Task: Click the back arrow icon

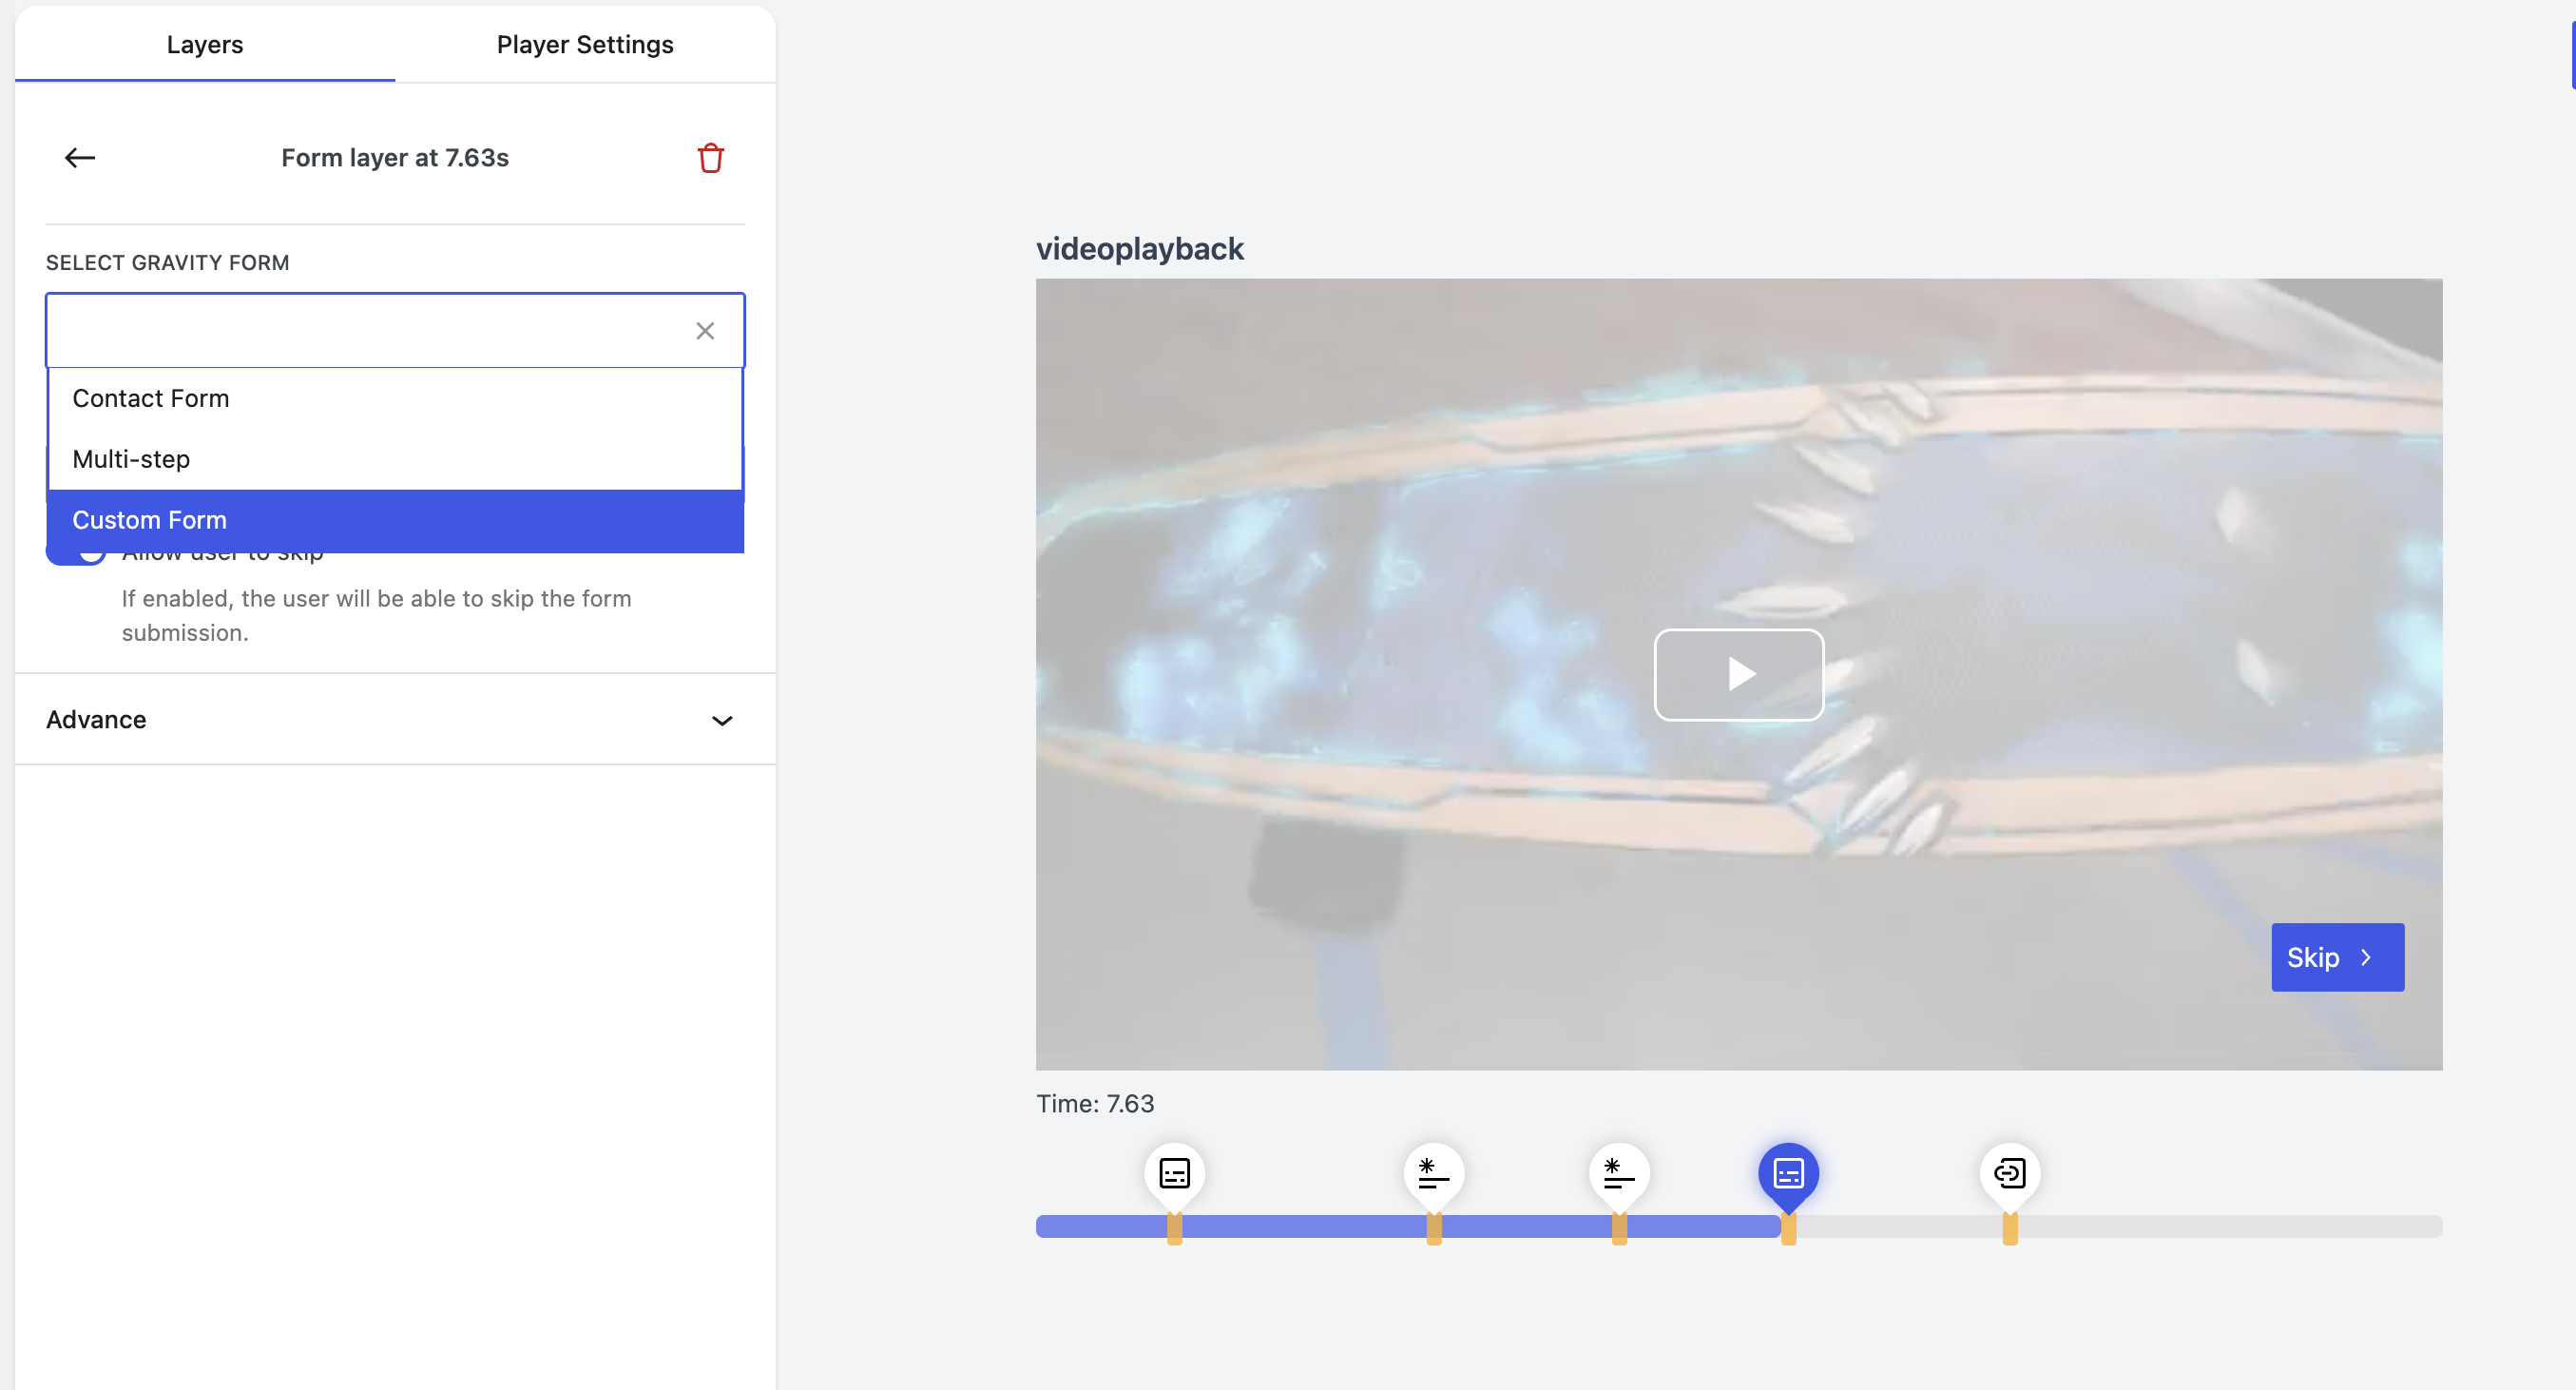Action: coord(80,157)
